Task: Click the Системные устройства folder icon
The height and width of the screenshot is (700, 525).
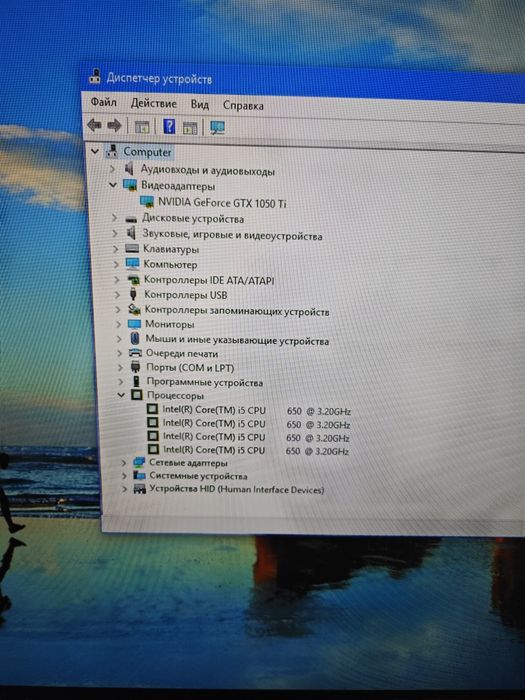Action: tap(140, 475)
